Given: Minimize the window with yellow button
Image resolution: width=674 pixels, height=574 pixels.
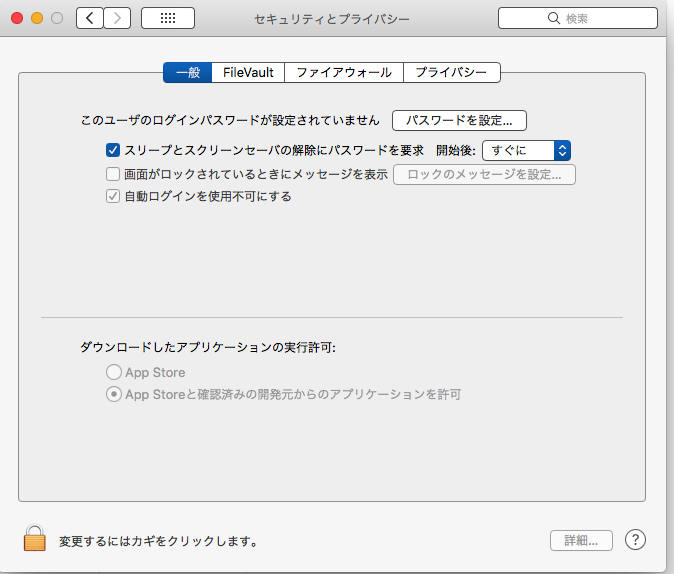Looking at the screenshot, I should (x=37, y=18).
